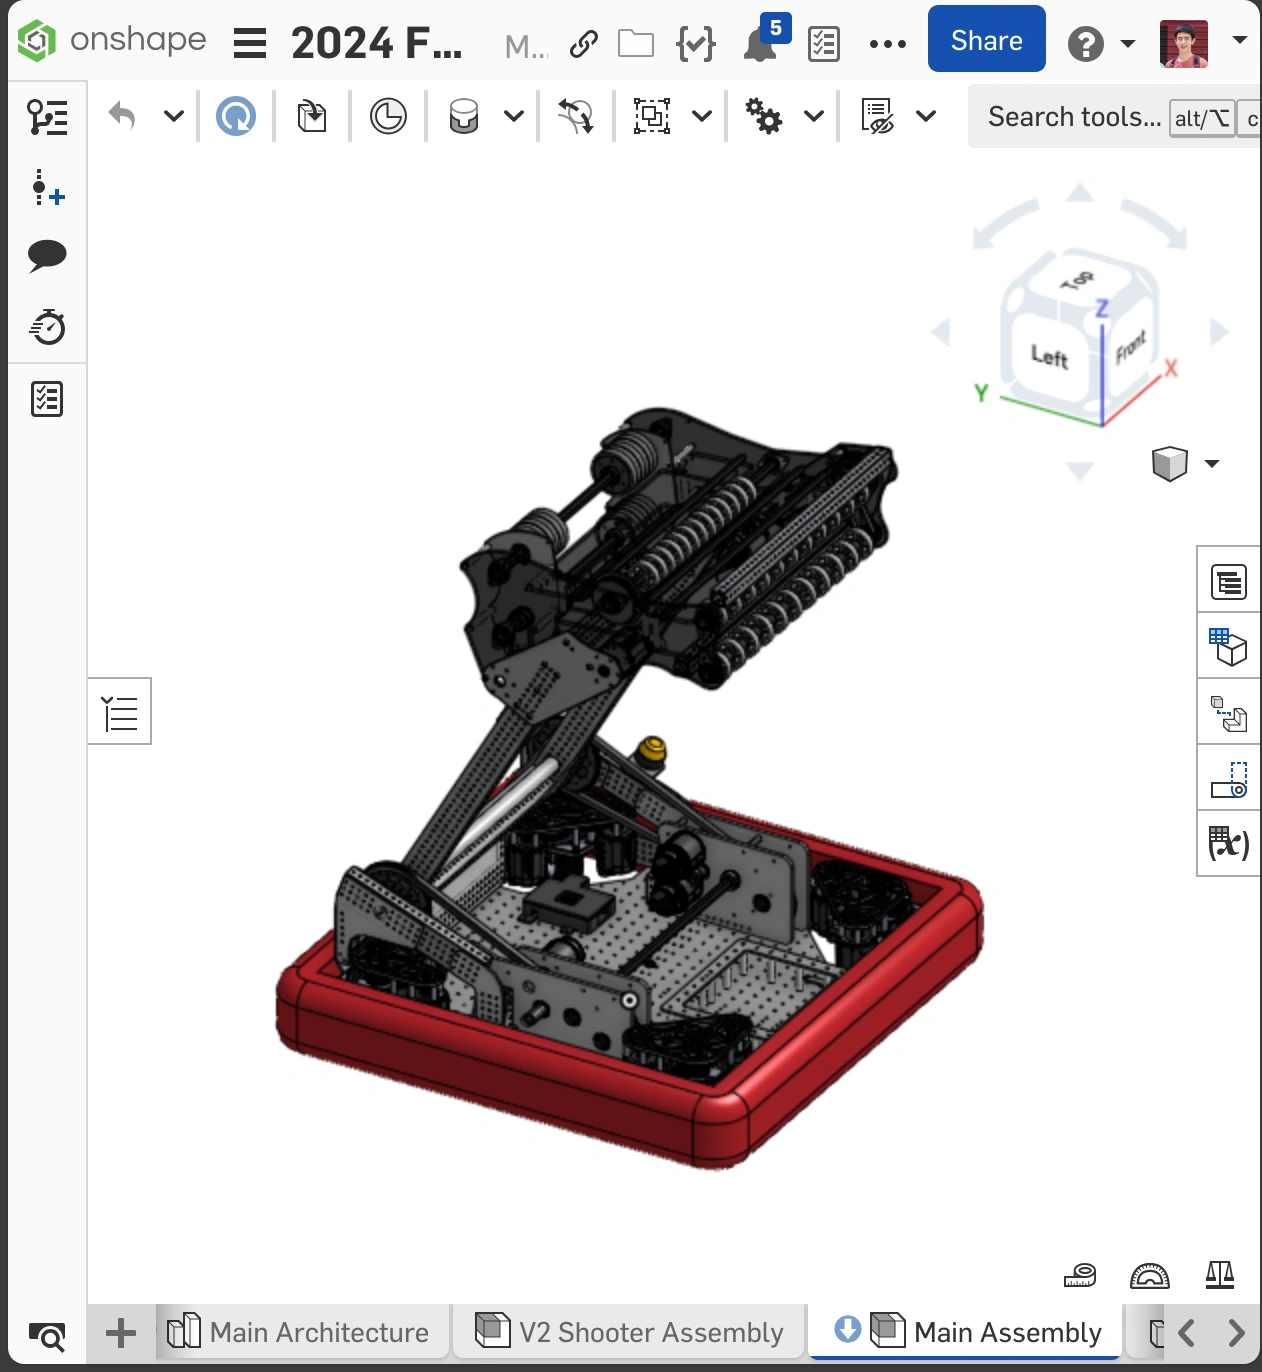1262x1372 pixels.
Task: Click the tape measure tool icon
Action: point(1080,1275)
